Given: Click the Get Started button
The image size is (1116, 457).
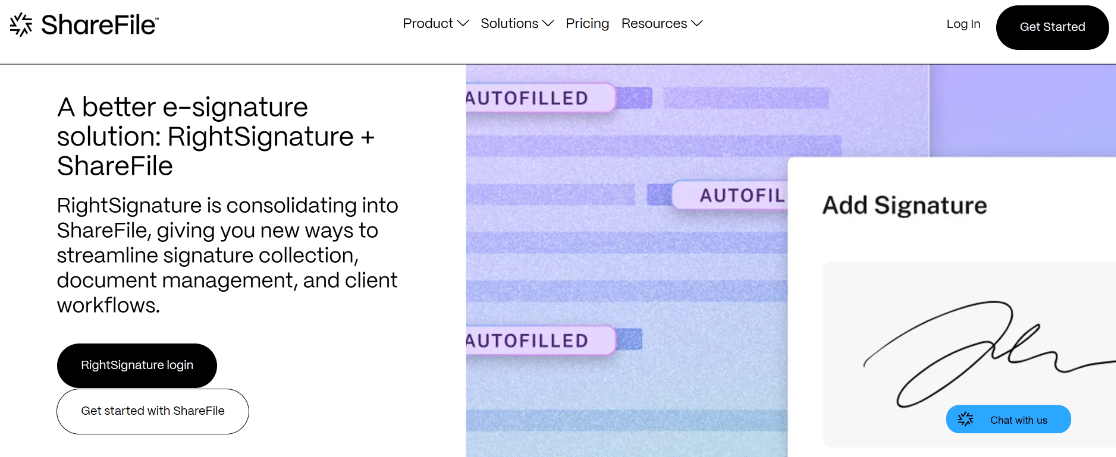Looking at the screenshot, I should pos(1052,27).
